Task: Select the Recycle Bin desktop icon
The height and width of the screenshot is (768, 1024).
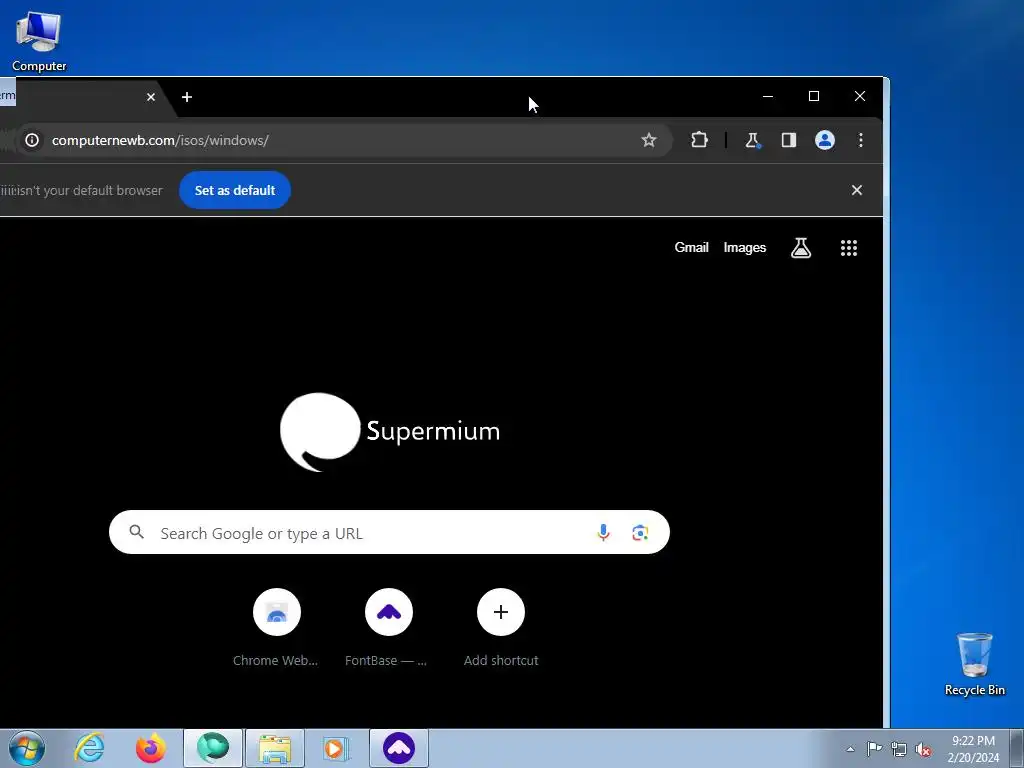Action: [x=974, y=664]
